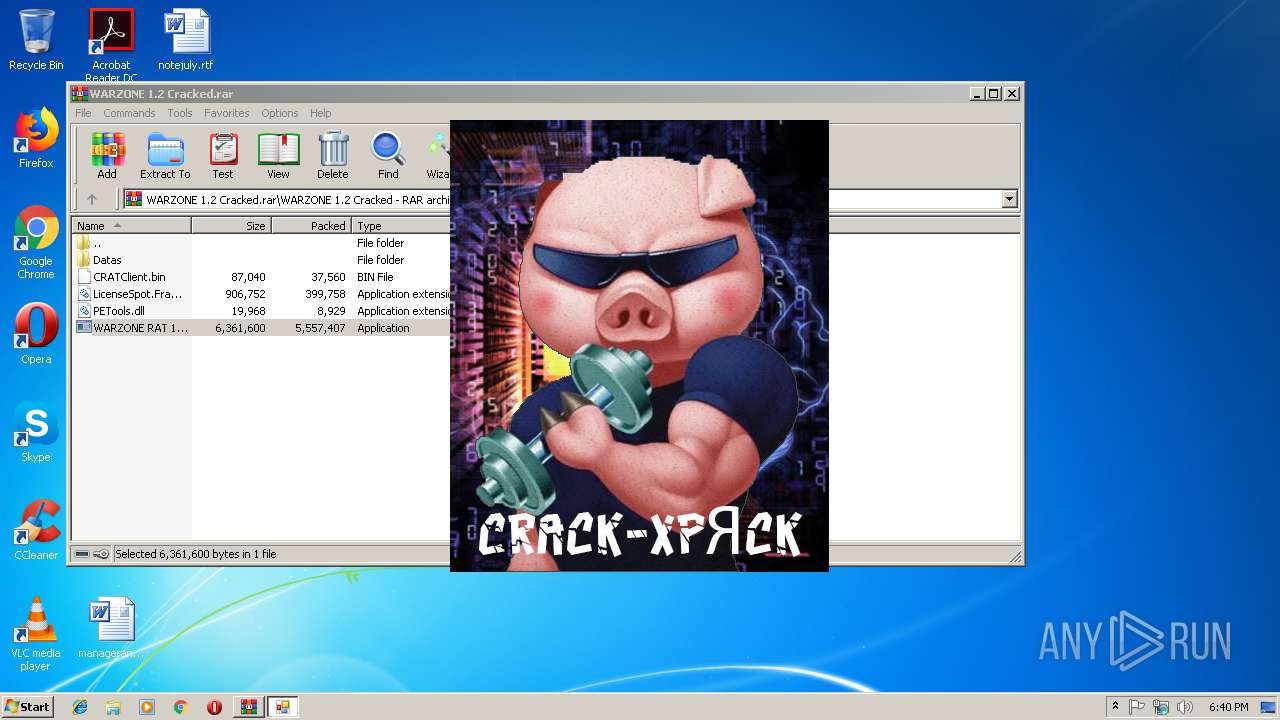Select the Acrobat Reader DC desktop shortcut
This screenshot has width=1280, height=720.
[x=111, y=46]
